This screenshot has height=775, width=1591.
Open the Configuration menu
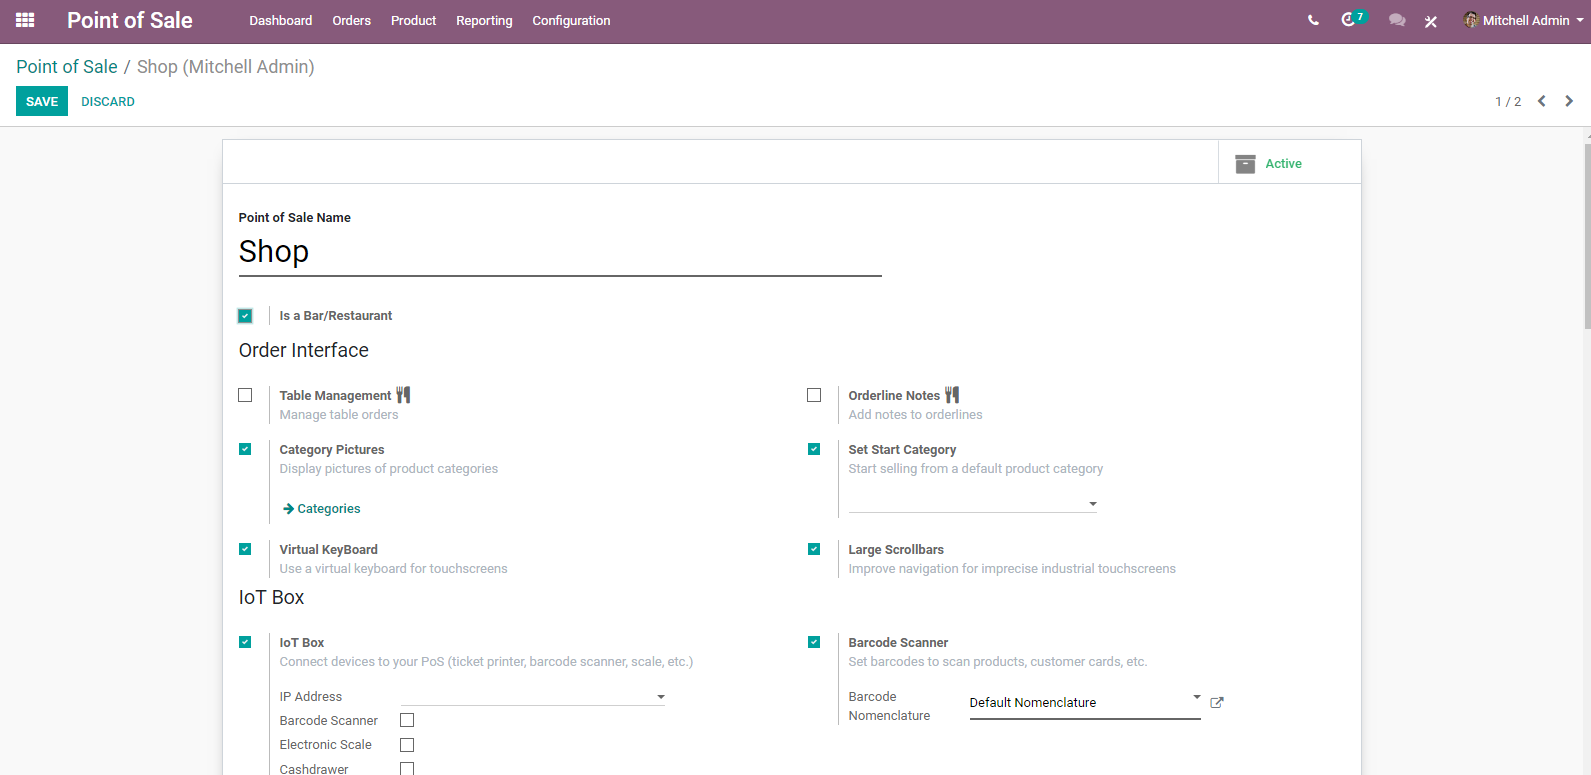pos(571,20)
